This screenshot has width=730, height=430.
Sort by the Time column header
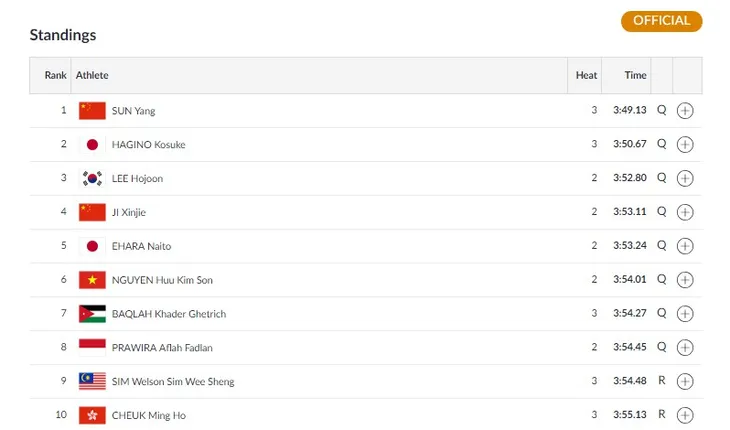(x=635, y=75)
